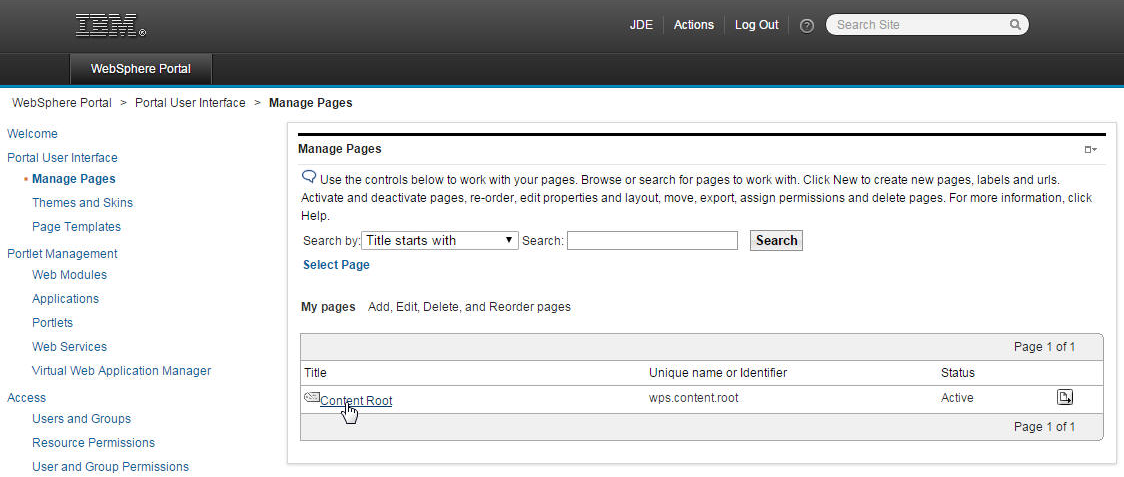Click the Title column header
Viewport: 1124px width, 477px height.
click(315, 372)
